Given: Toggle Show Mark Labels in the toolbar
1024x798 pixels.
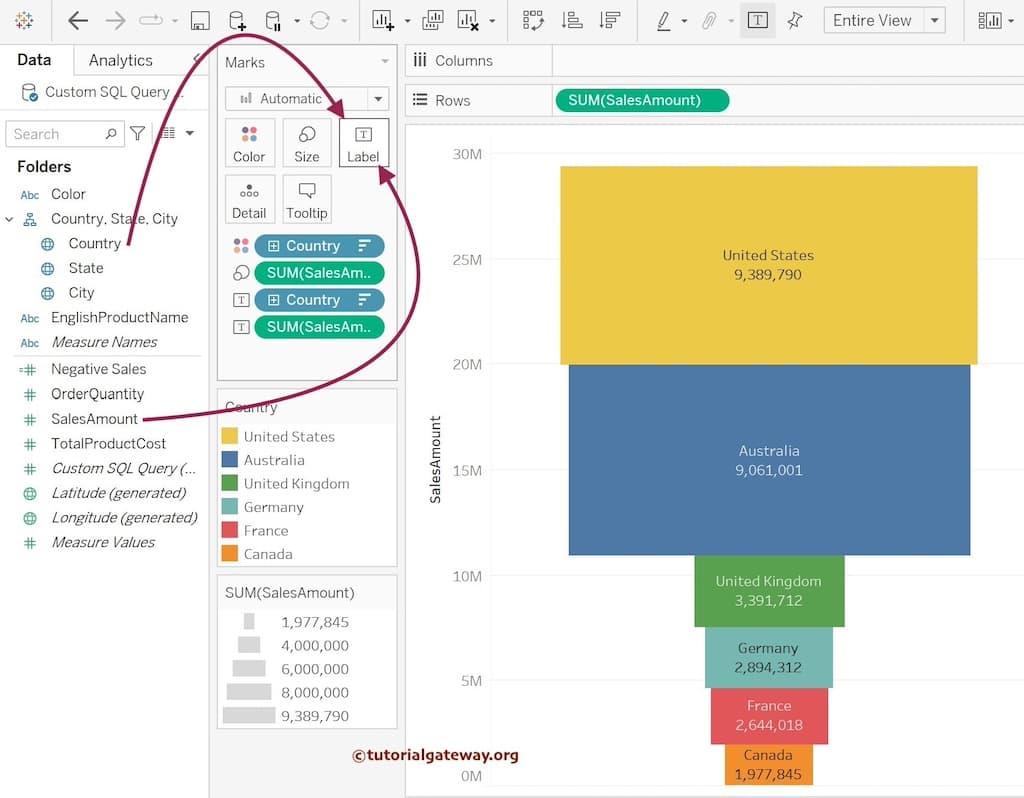Looking at the screenshot, I should [757, 21].
